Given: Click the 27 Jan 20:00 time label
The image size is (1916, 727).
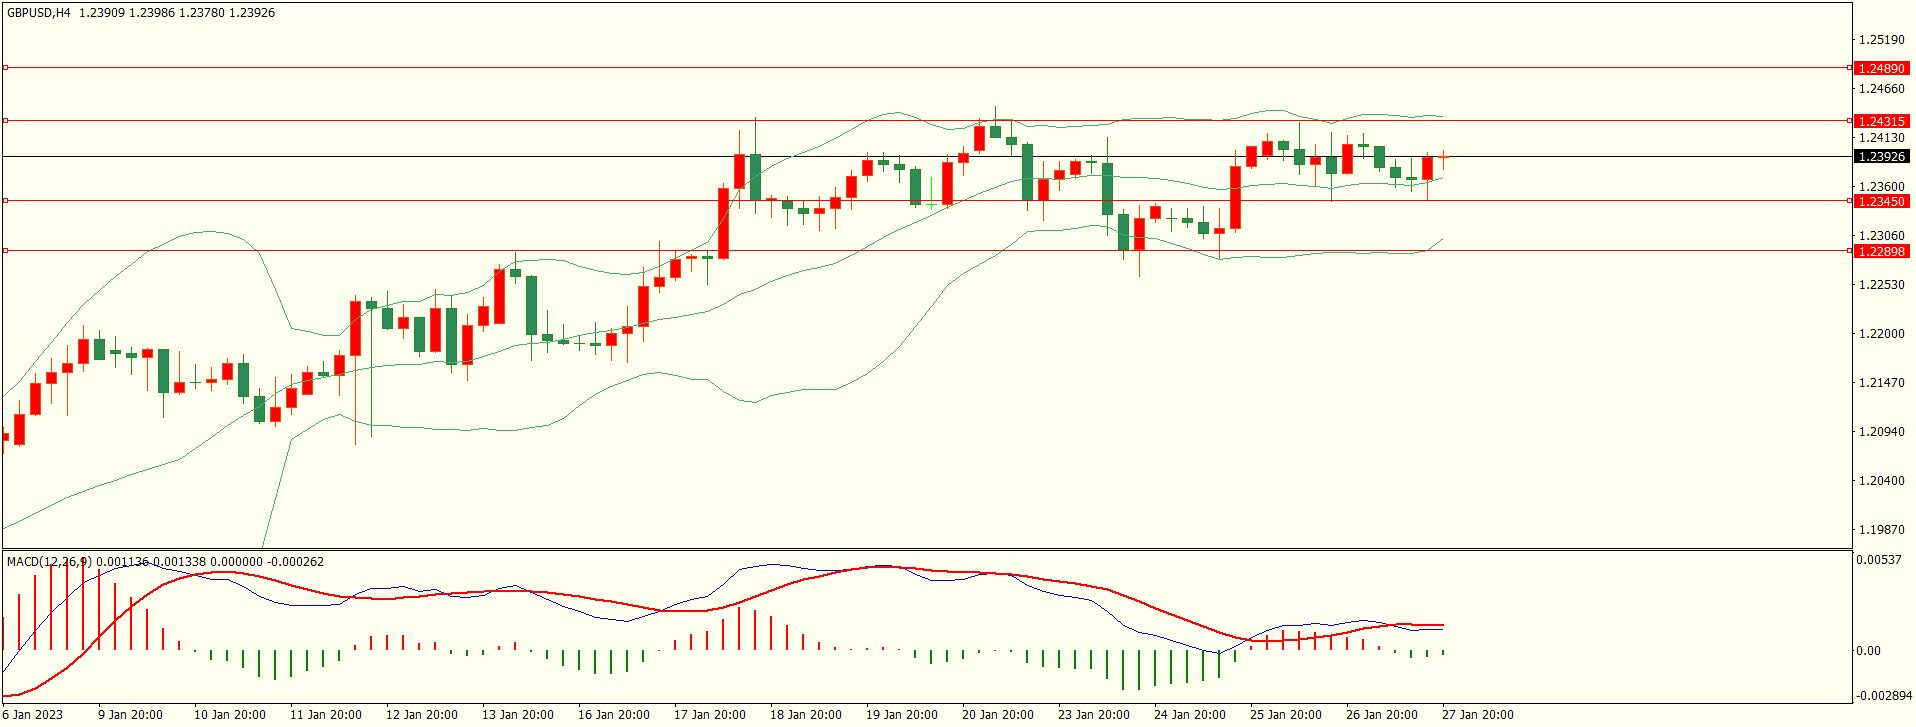Looking at the screenshot, I should tap(1478, 715).
